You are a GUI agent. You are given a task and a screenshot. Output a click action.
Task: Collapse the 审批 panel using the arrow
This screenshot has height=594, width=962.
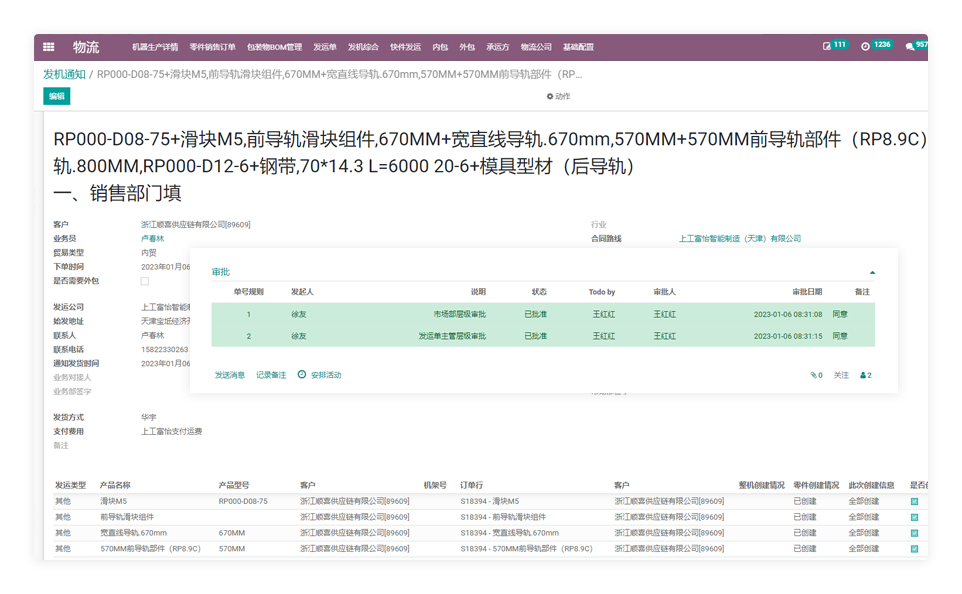(872, 272)
